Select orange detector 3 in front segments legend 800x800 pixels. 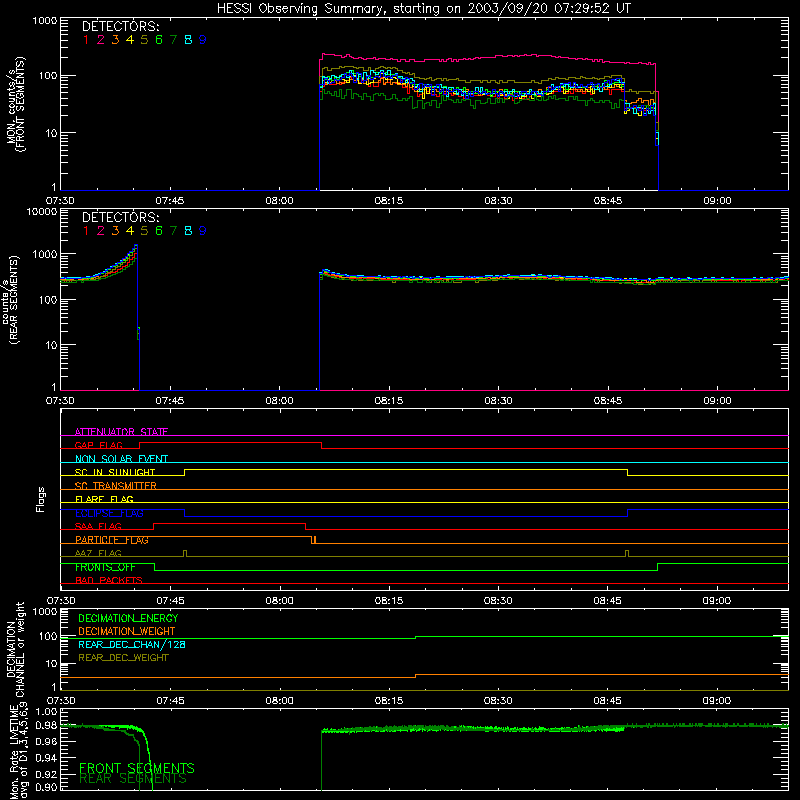tap(115, 40)
